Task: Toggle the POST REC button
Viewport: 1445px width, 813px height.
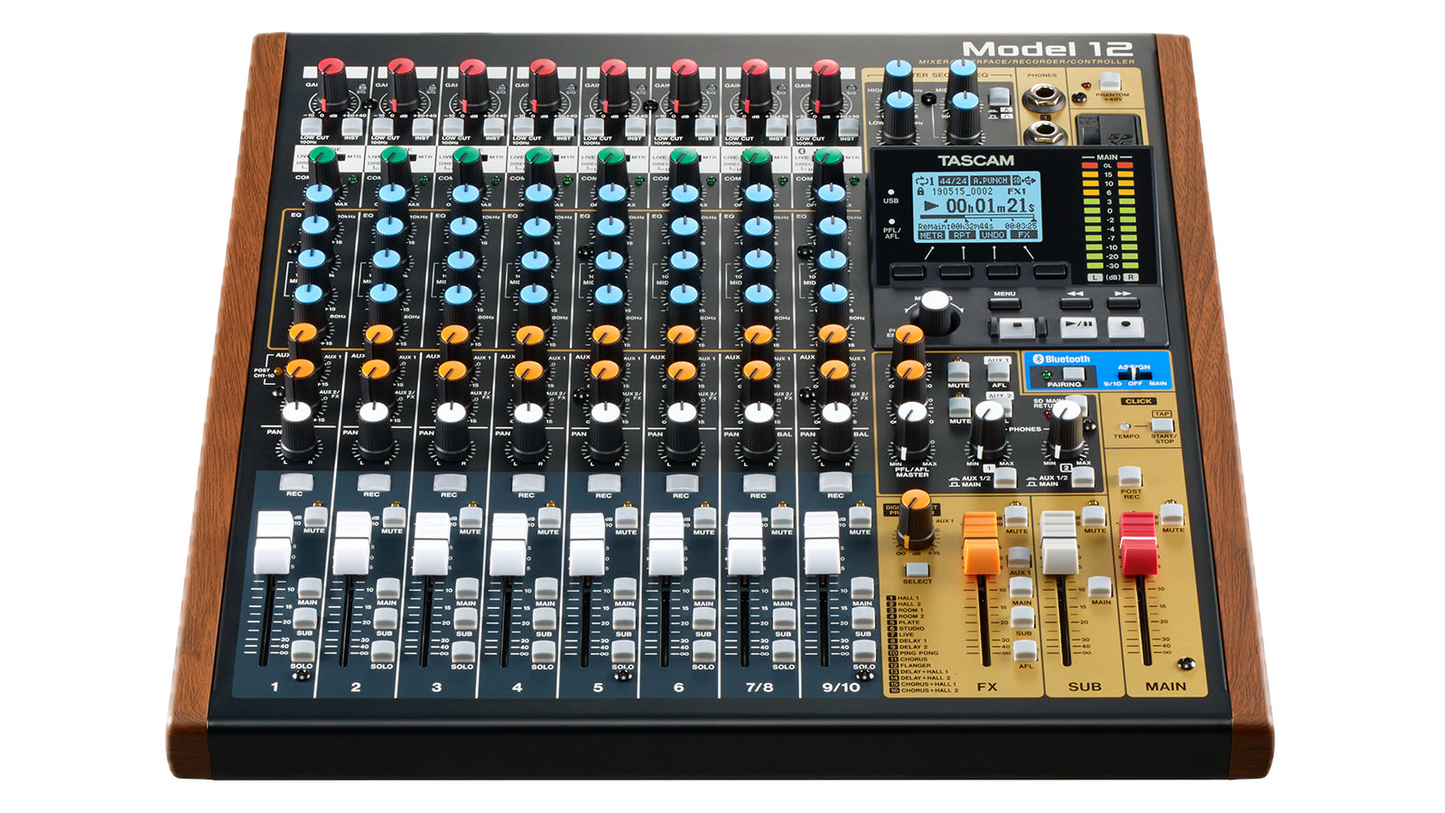Action: point(1129,476)
